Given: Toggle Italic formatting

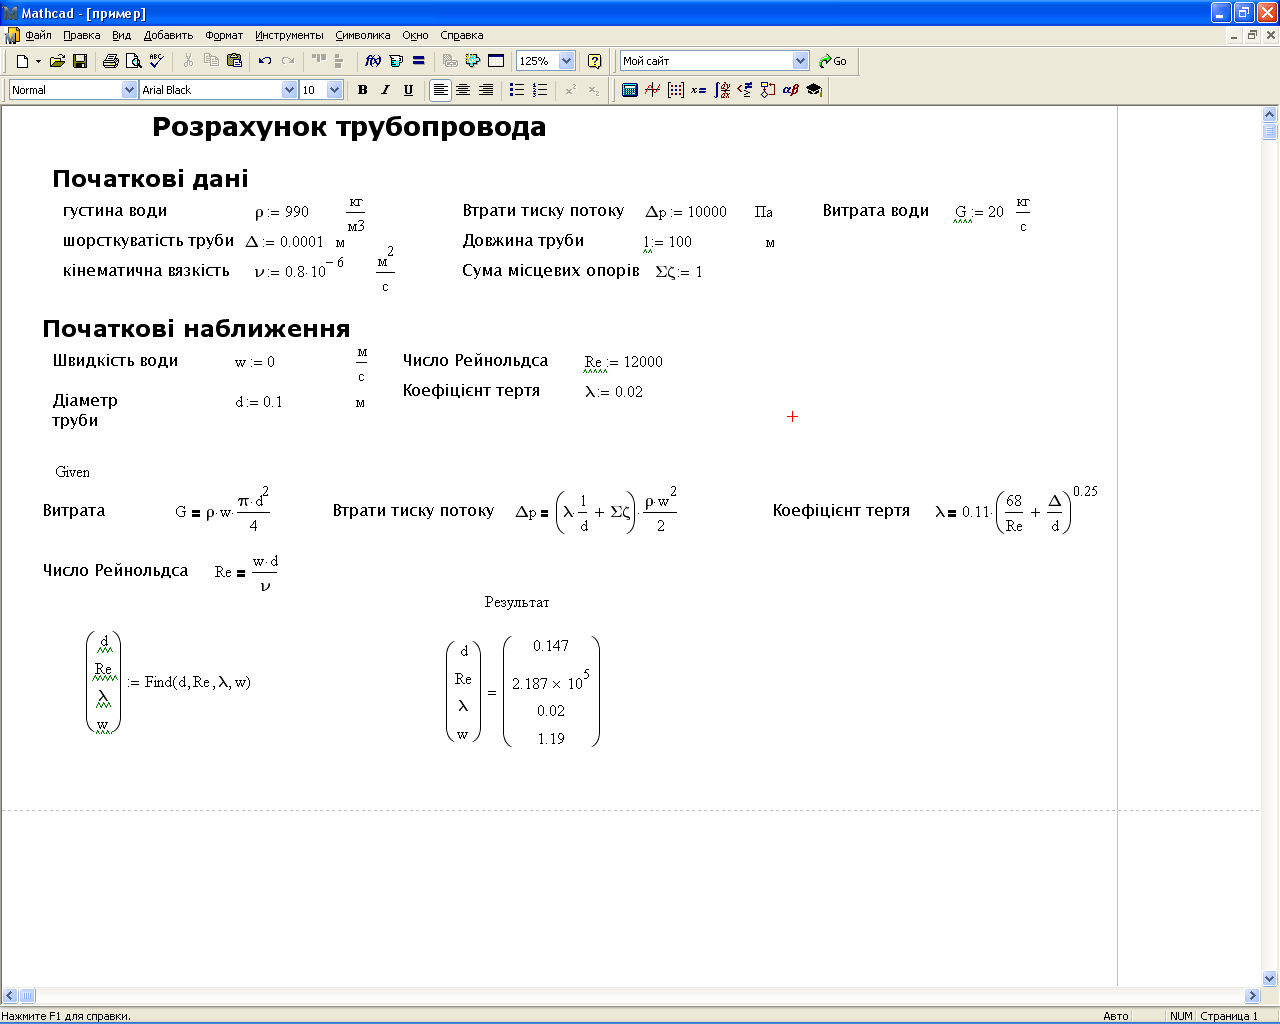Looking at the screenshot, I should pyautogui.click(x=386, y=90).
